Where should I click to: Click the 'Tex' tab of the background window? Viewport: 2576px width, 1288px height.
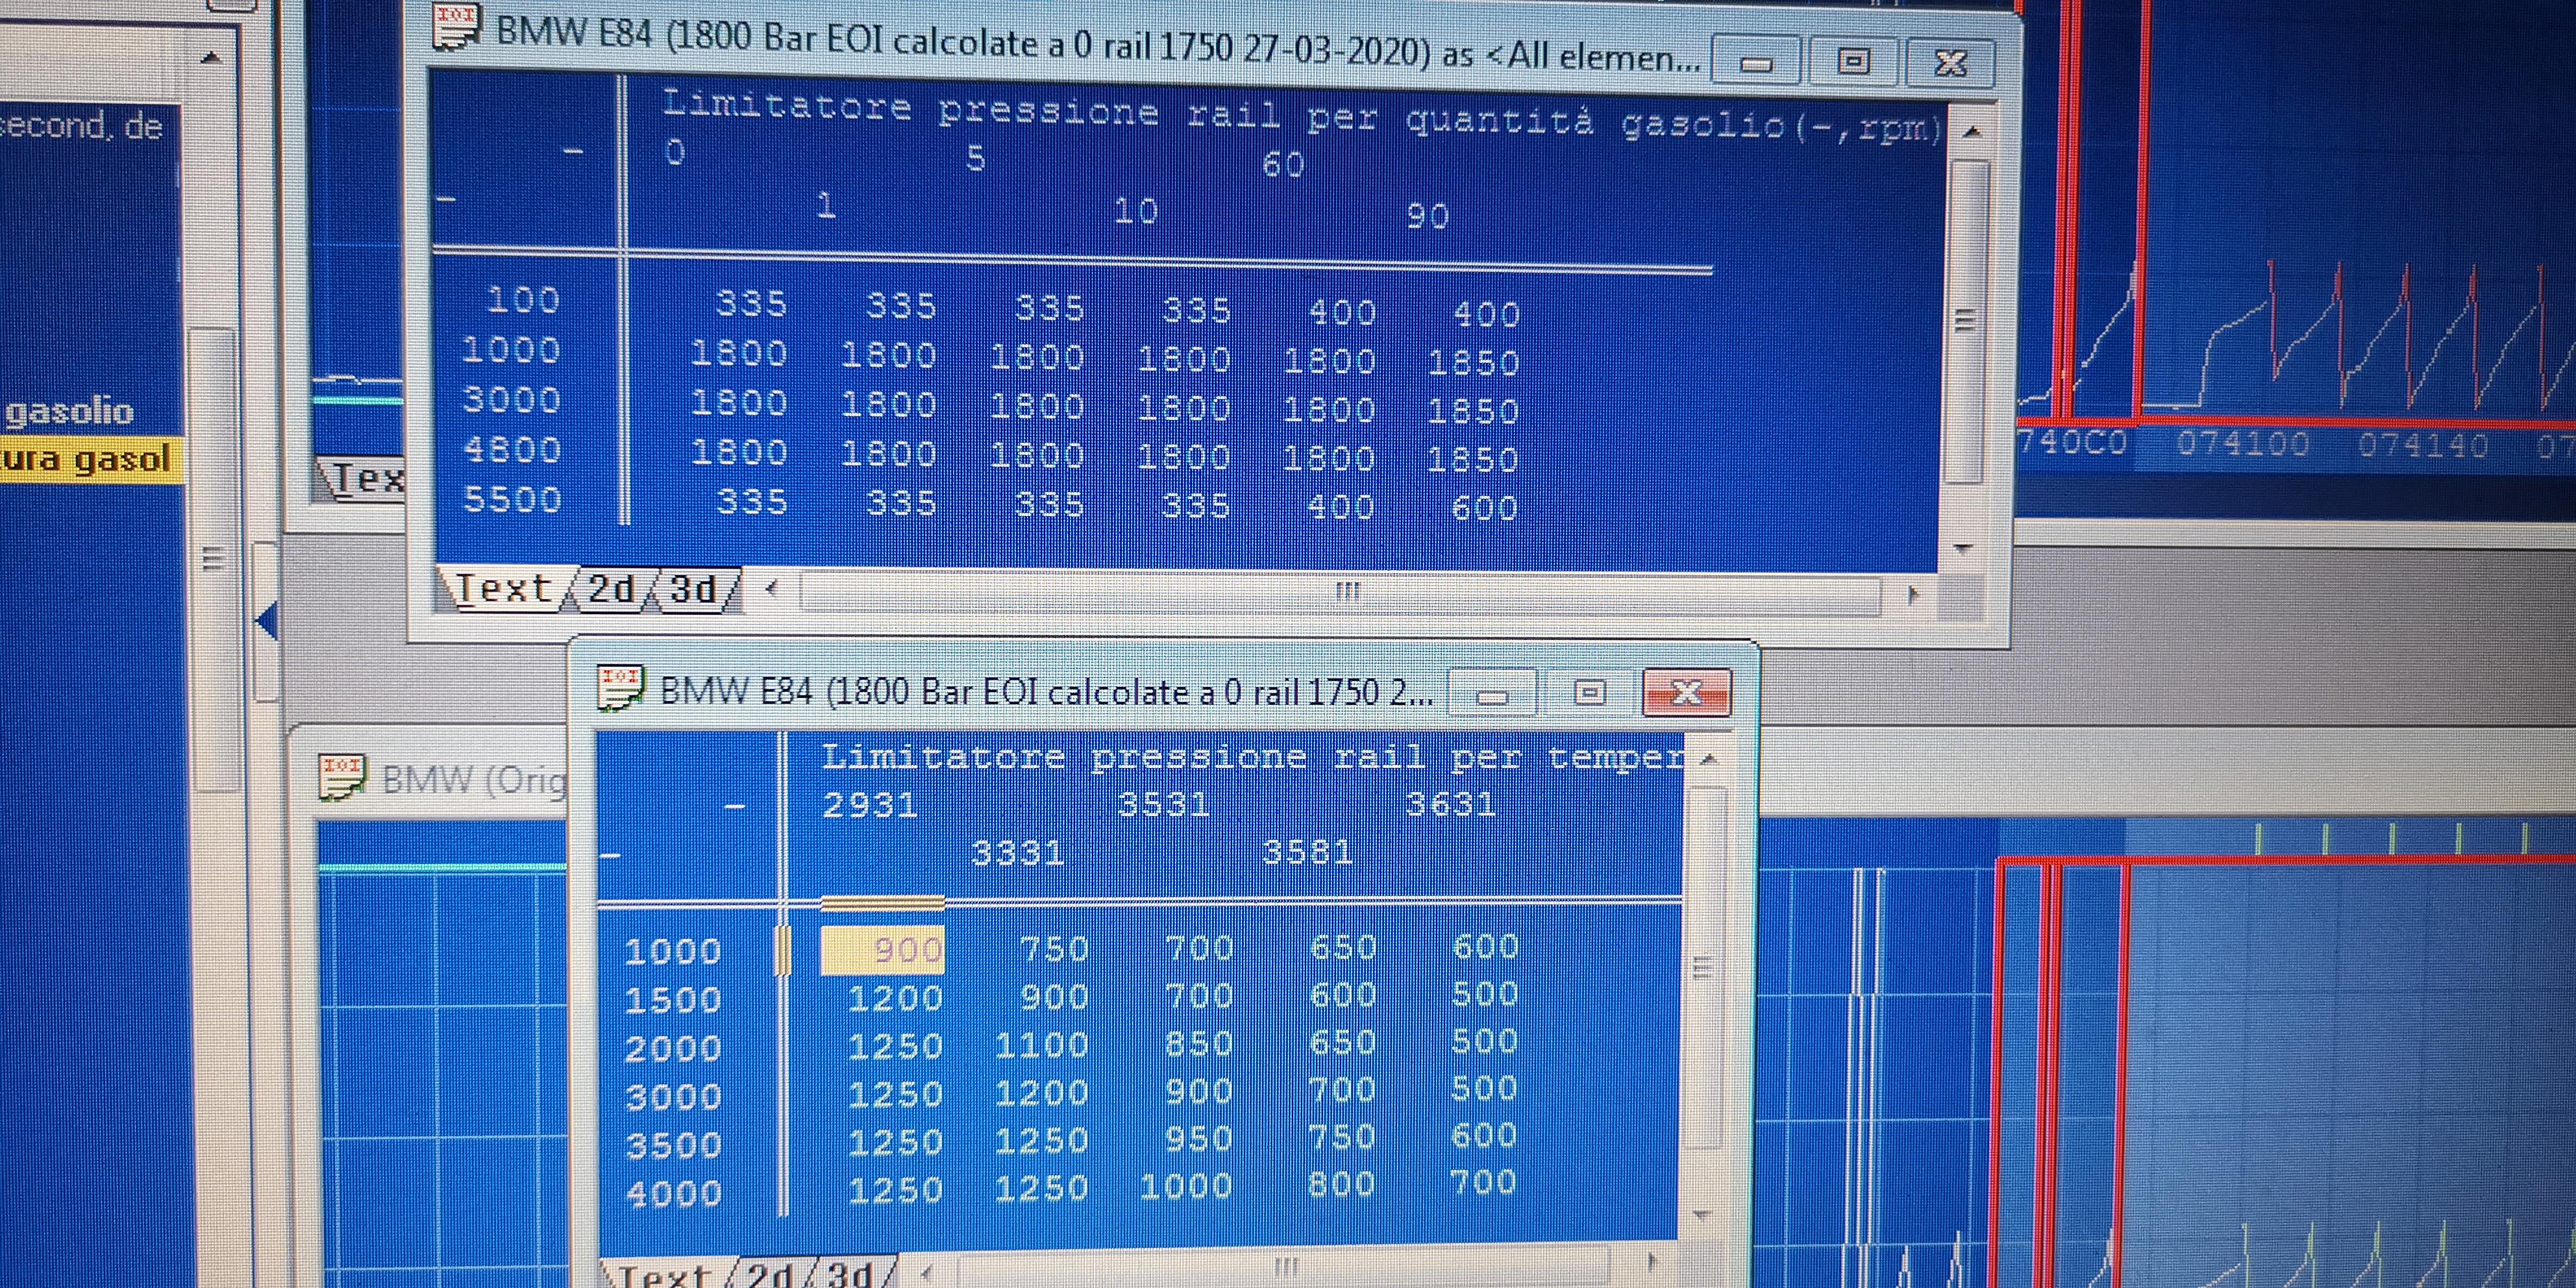[366, 478]
